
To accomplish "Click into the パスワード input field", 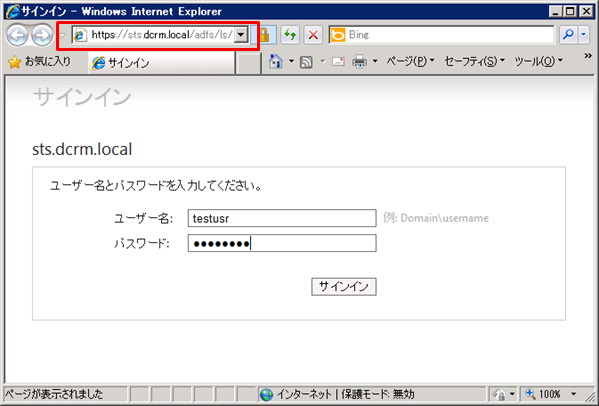I will [x=282, y=243].
